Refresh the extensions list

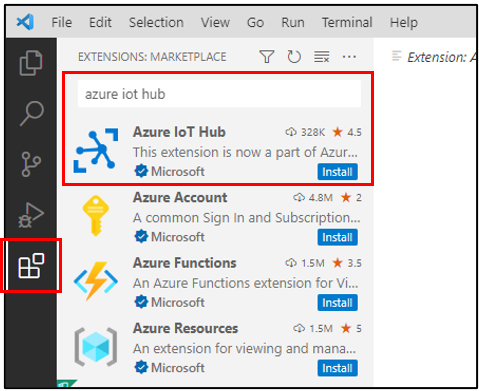click(x=294, y=57)
